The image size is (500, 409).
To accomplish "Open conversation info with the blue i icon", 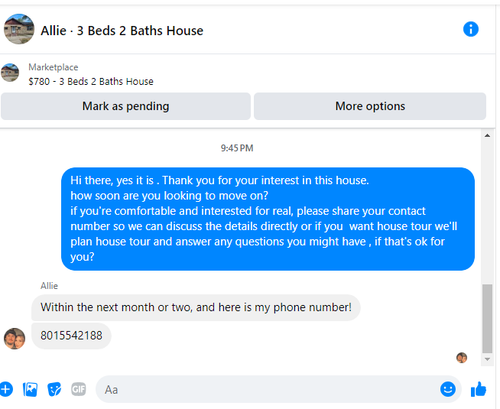I will pyautogui.click(x=471, y=29).
